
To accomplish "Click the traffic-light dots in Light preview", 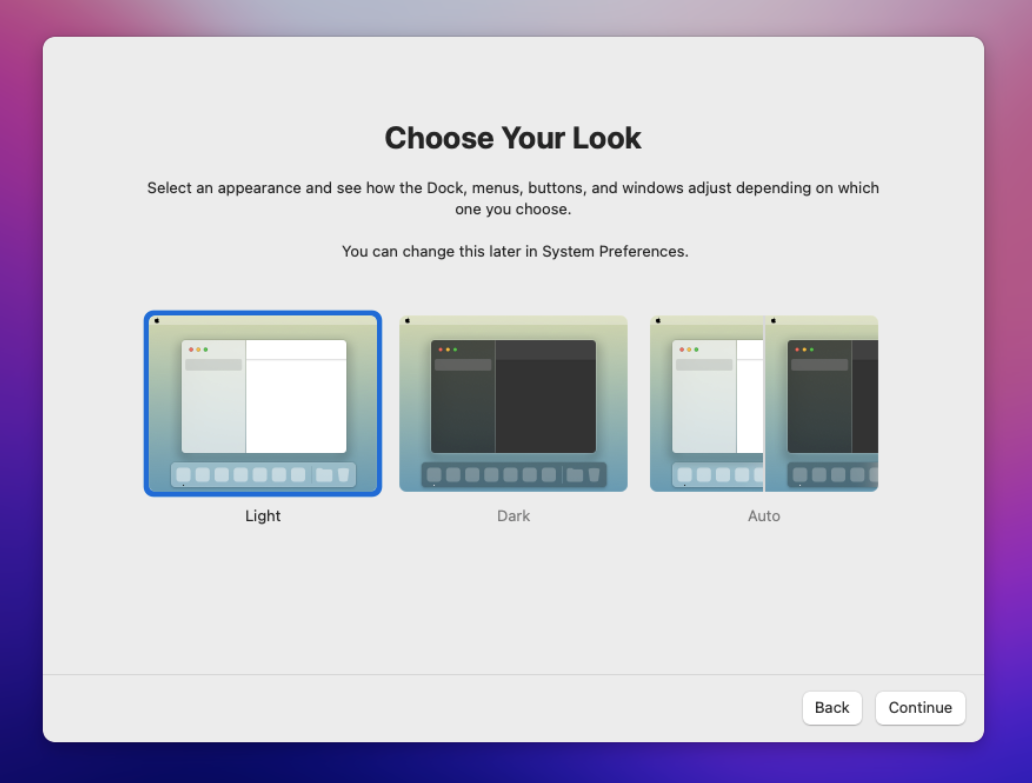I will tap(199, 351).
